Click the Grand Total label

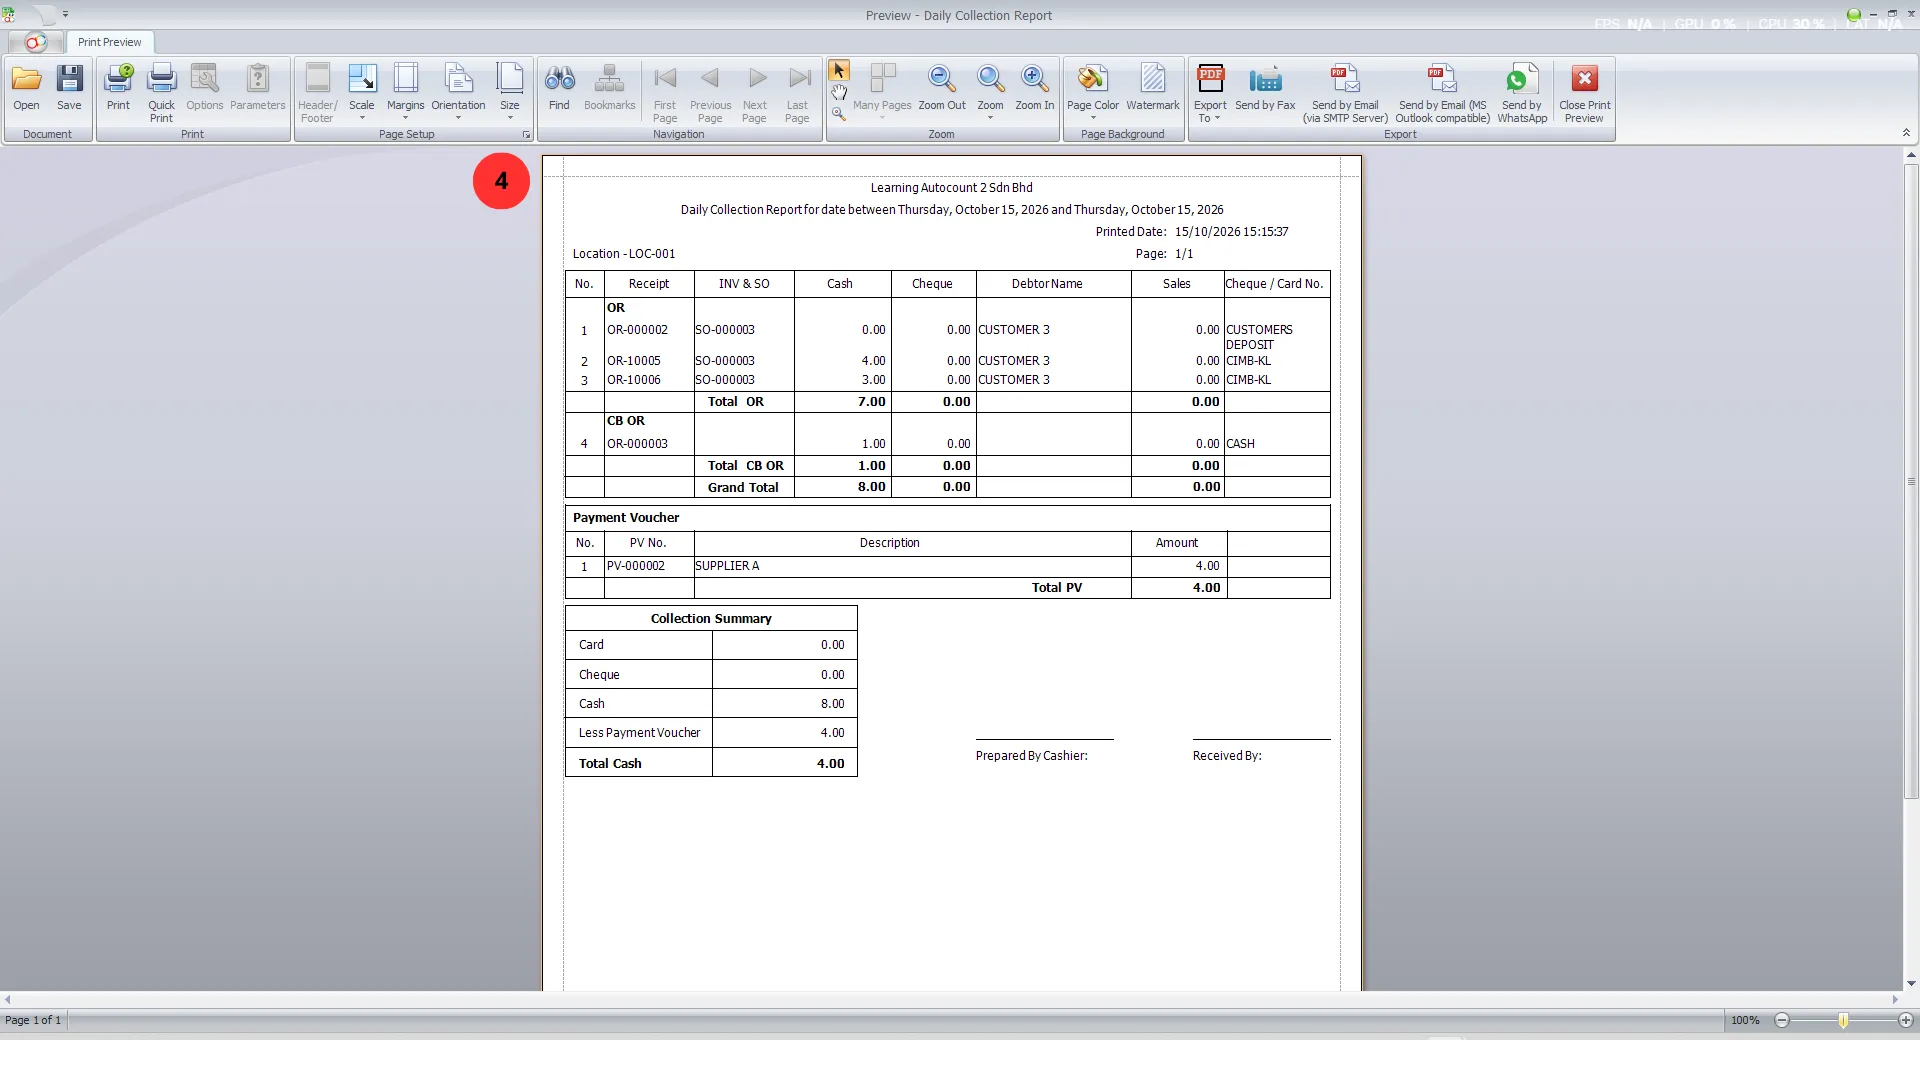point(743,487)
